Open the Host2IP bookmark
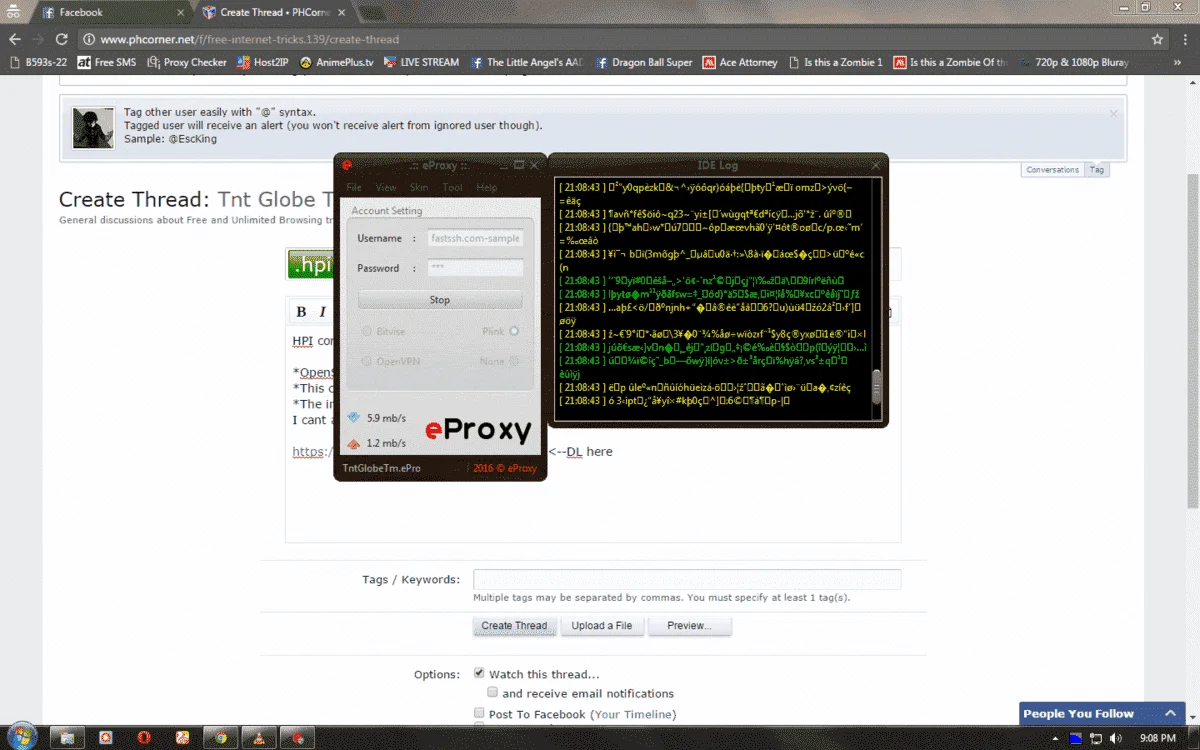 [264, 62]
